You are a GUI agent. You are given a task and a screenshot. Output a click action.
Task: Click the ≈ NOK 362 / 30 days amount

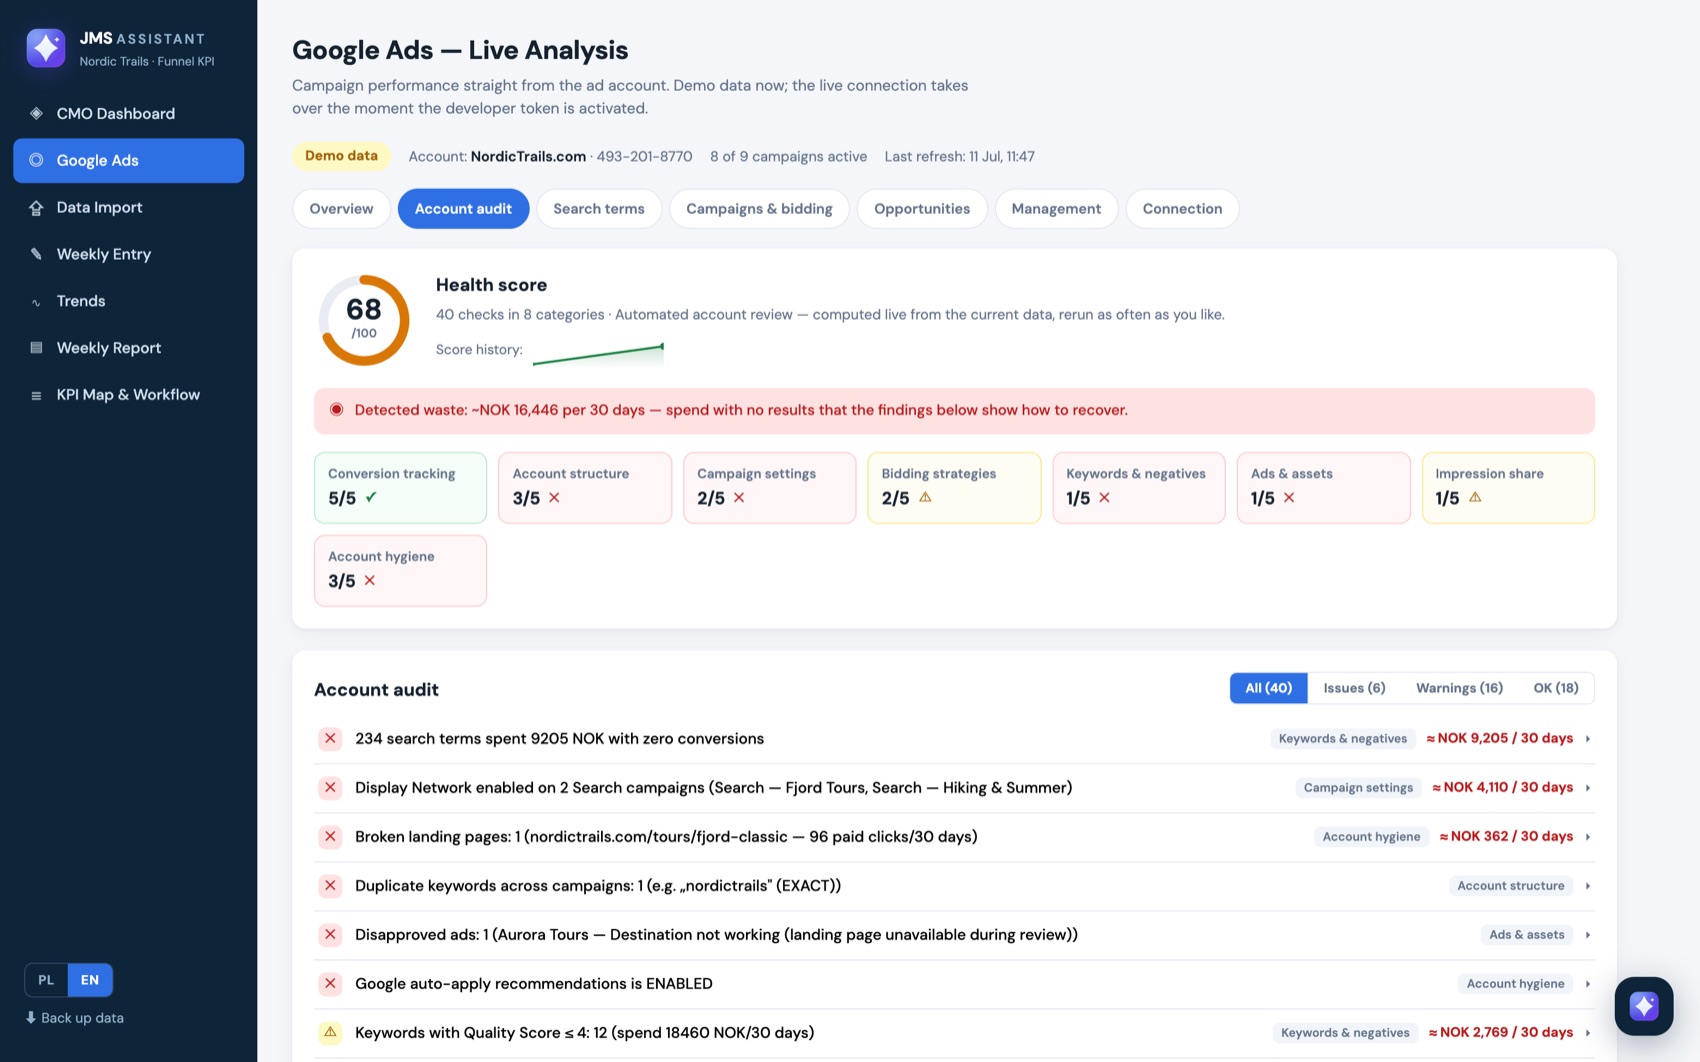[x=1506, y=837]
